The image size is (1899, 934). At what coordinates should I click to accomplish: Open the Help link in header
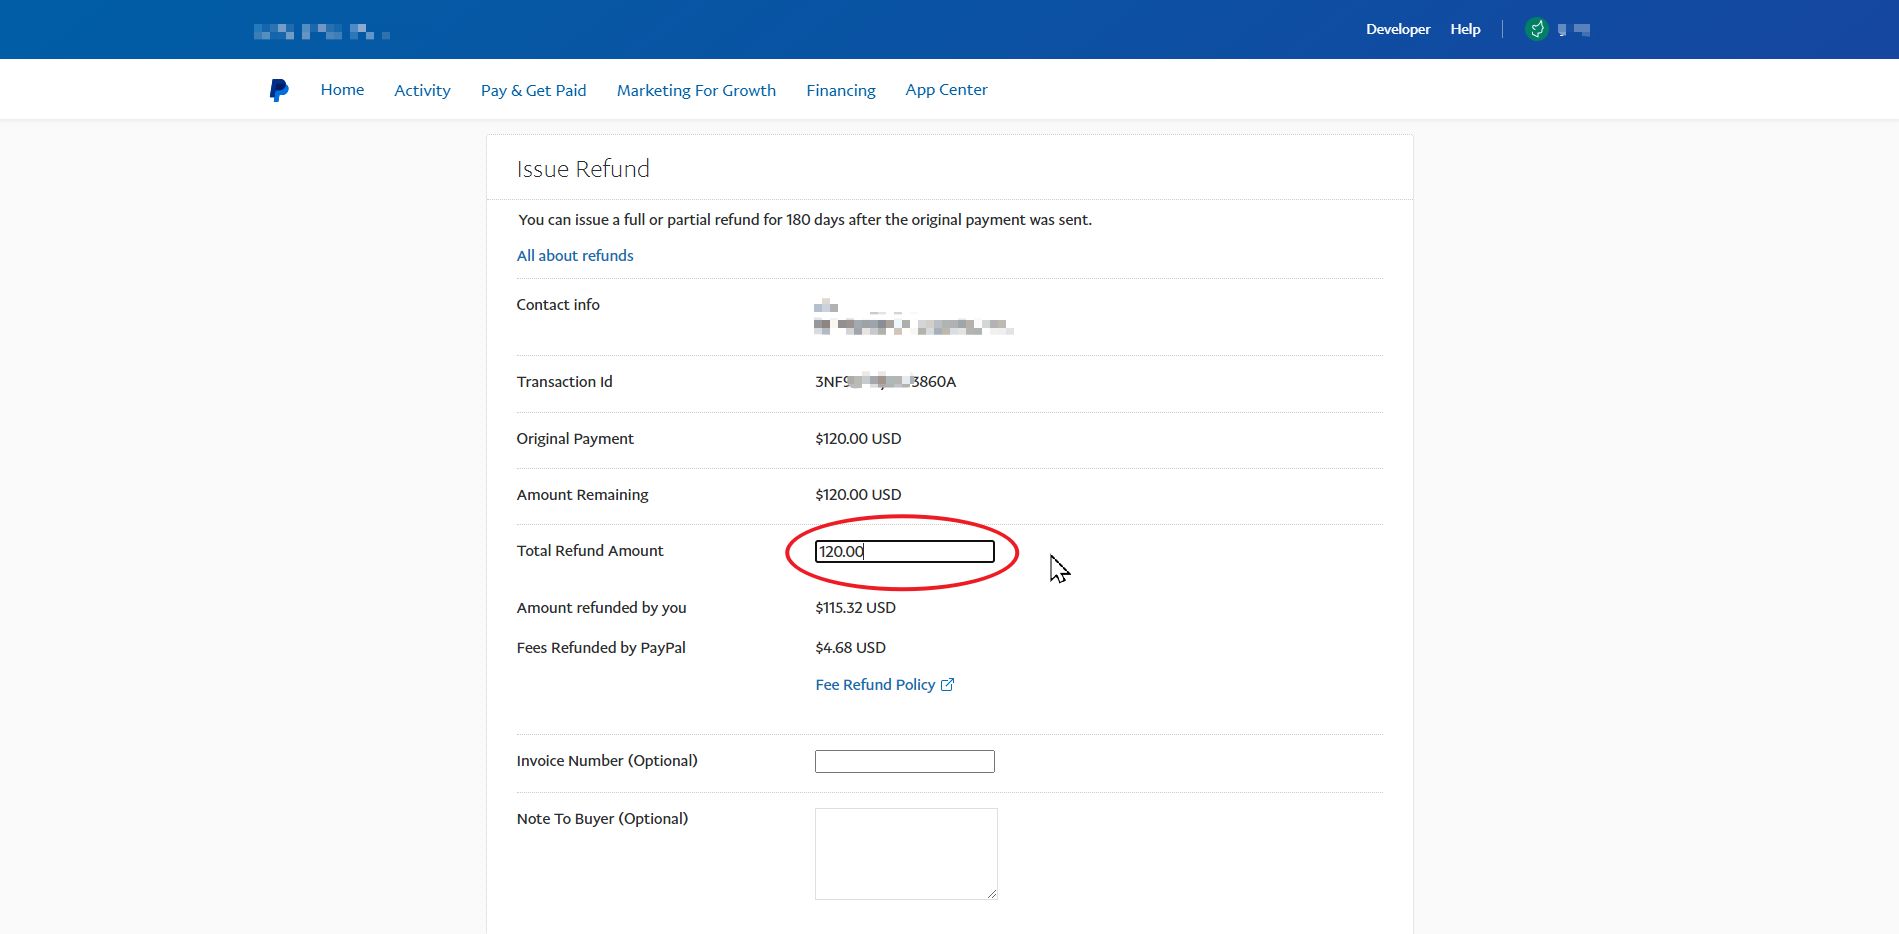pyautogui.click(x=1465, y=29)
